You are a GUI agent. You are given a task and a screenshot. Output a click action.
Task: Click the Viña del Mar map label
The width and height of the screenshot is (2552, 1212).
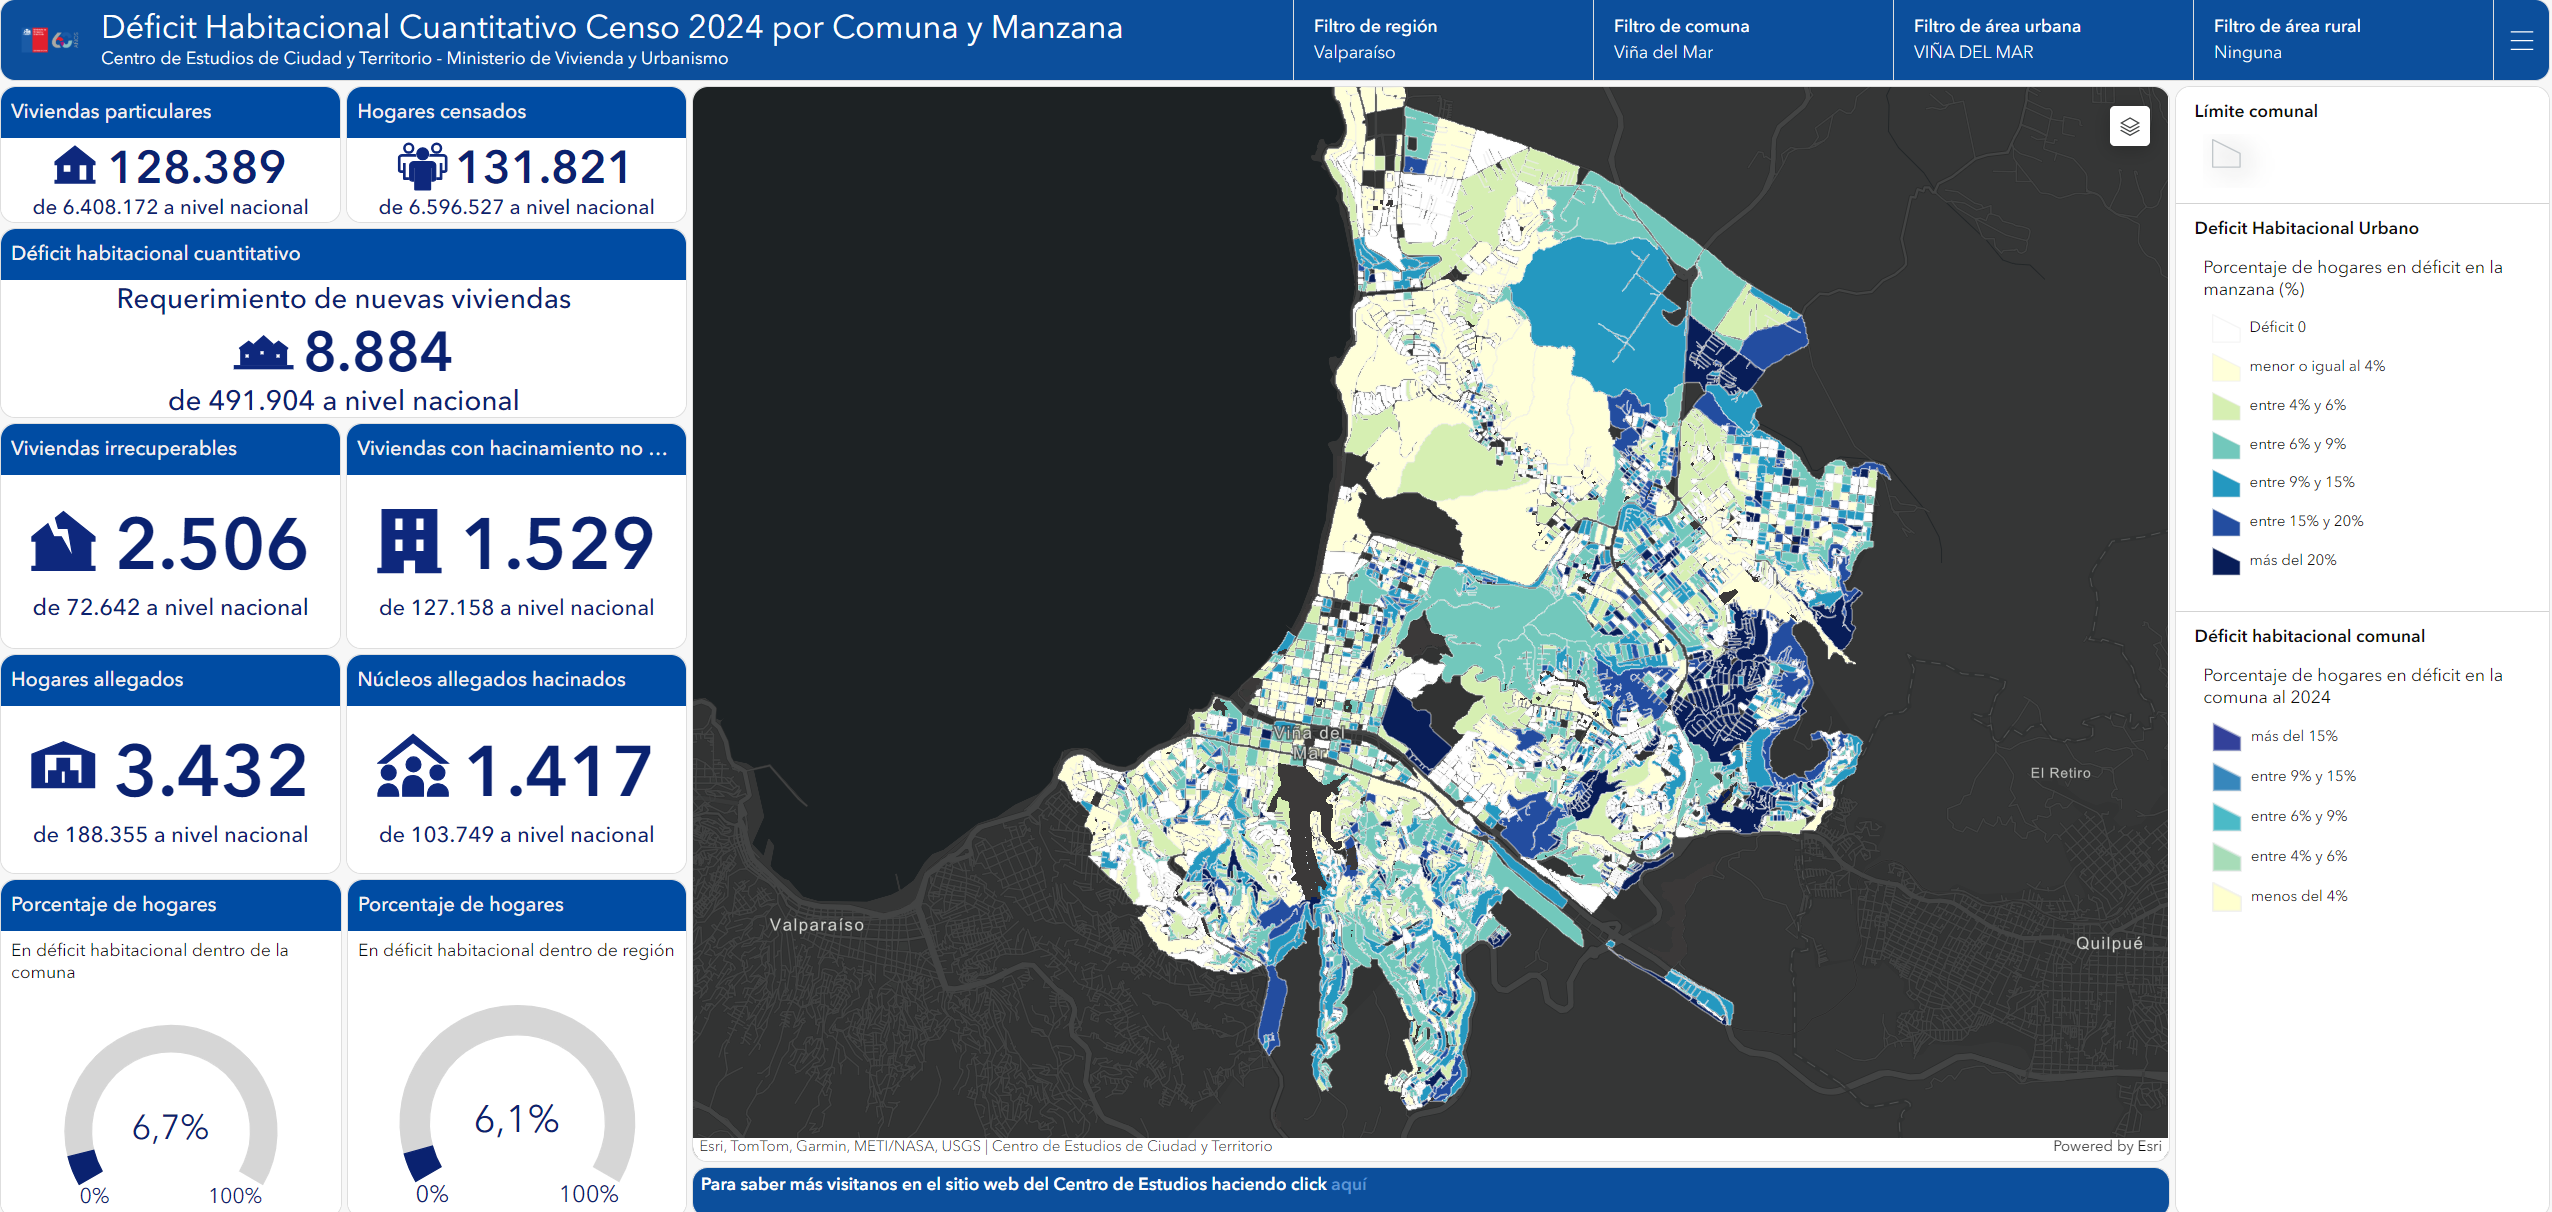[x=1308, y=741]
